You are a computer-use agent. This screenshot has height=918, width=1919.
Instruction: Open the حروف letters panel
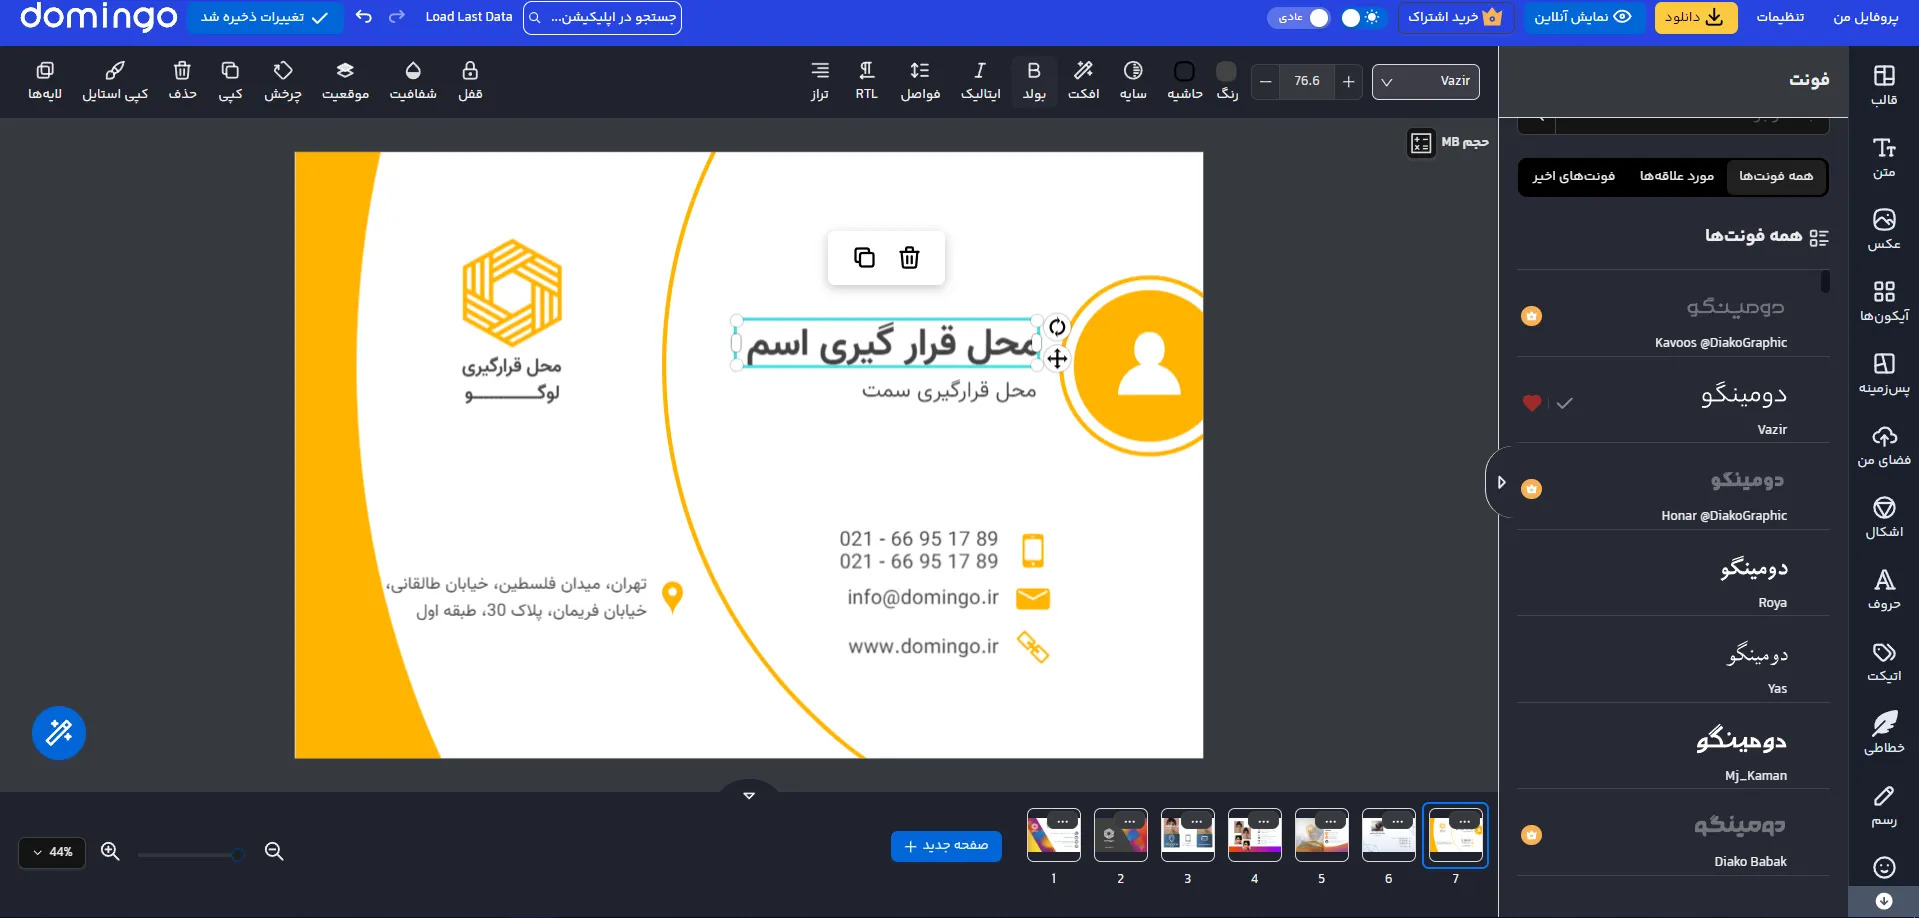pos(1884,589)
